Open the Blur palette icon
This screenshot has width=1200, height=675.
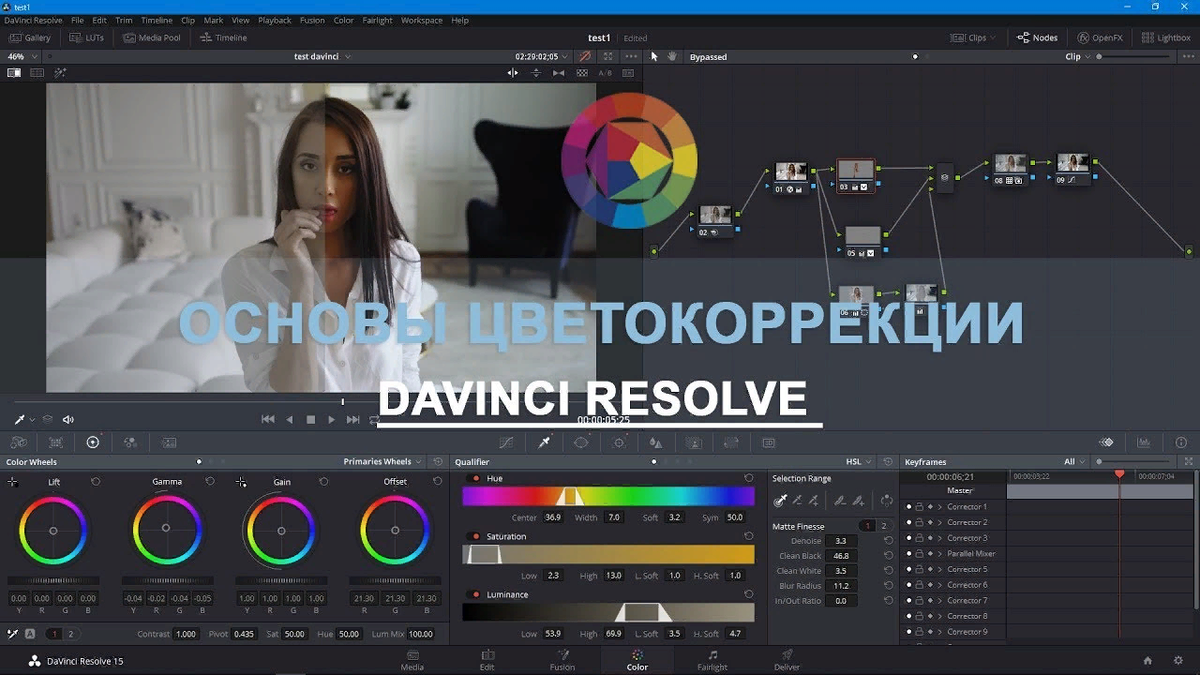(656, 442)
